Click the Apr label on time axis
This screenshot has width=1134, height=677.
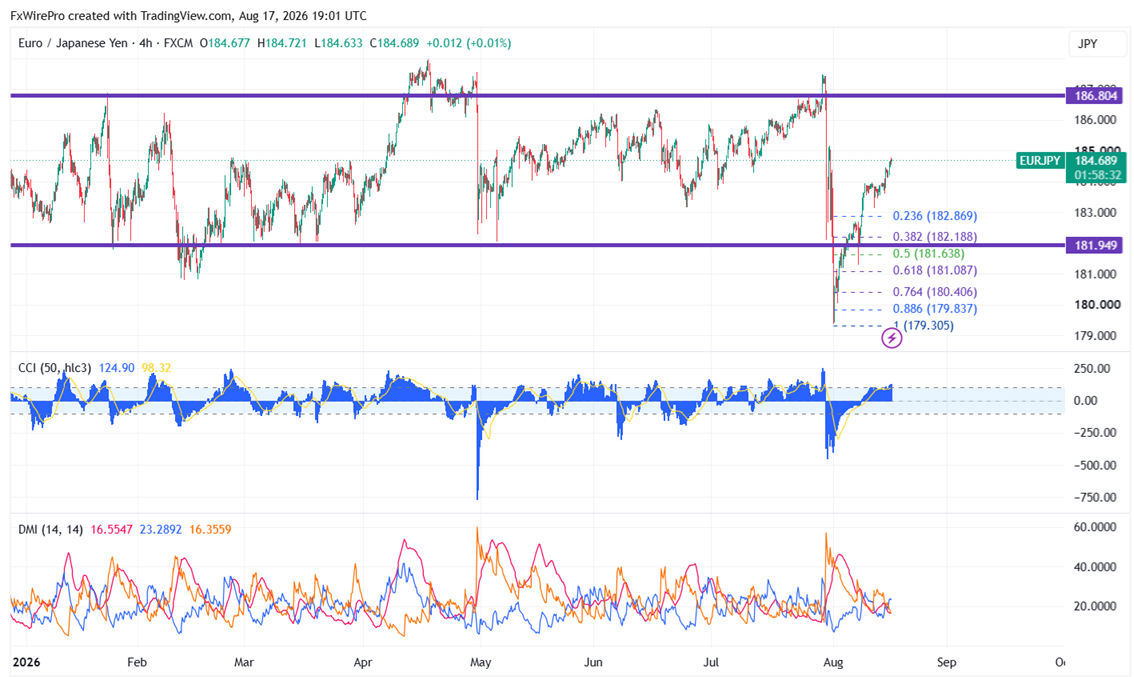tap(362, 662)
